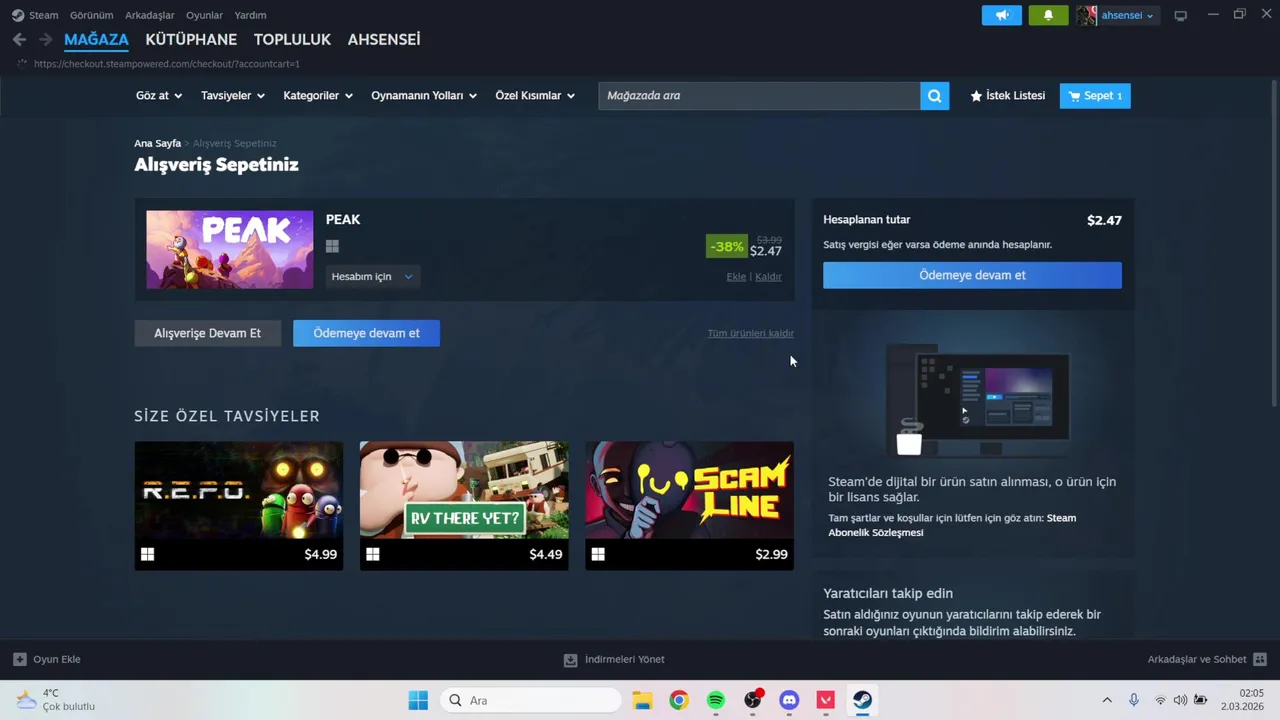Viewport: 1280px width, 720px height.
Task: Expand the Özel Kısımlar dropdown
Action: click(535, 96)
